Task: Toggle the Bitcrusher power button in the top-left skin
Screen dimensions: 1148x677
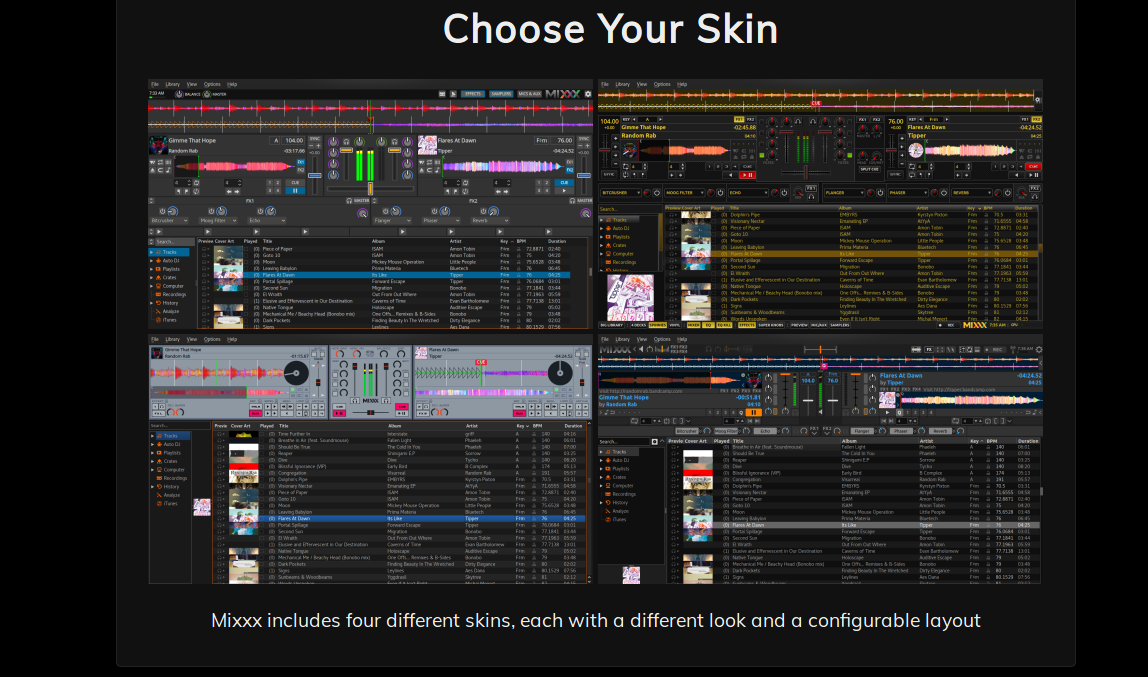Action: (x=162, y=212)
